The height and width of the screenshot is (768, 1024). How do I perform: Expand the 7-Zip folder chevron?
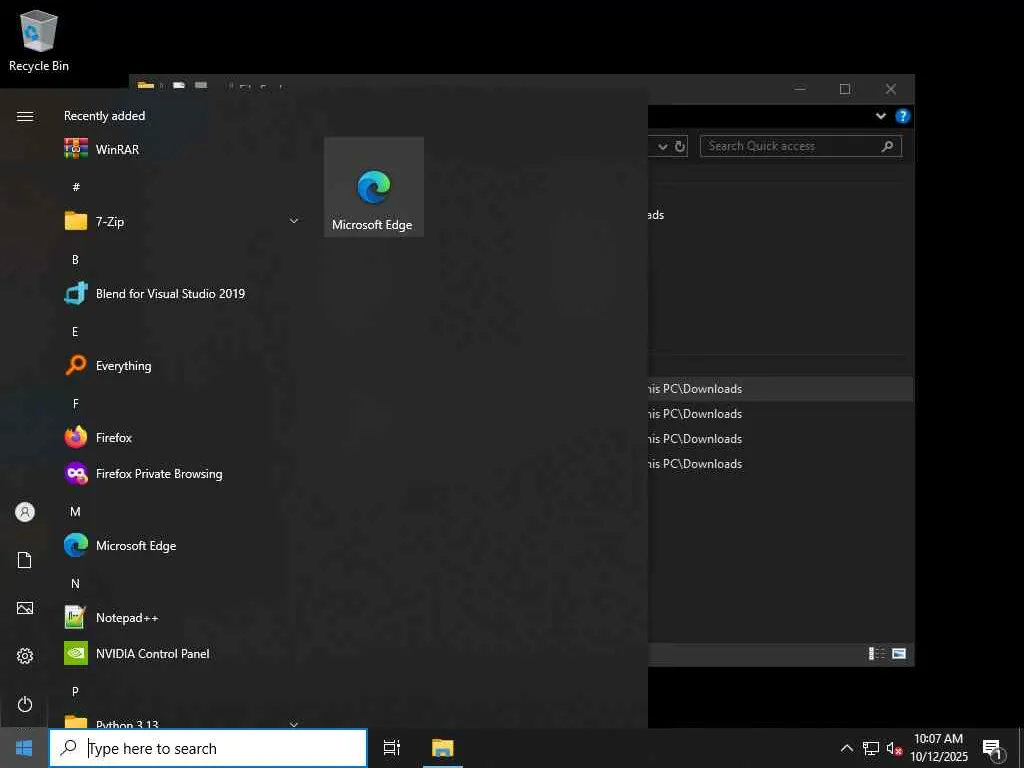click(294, 221)
